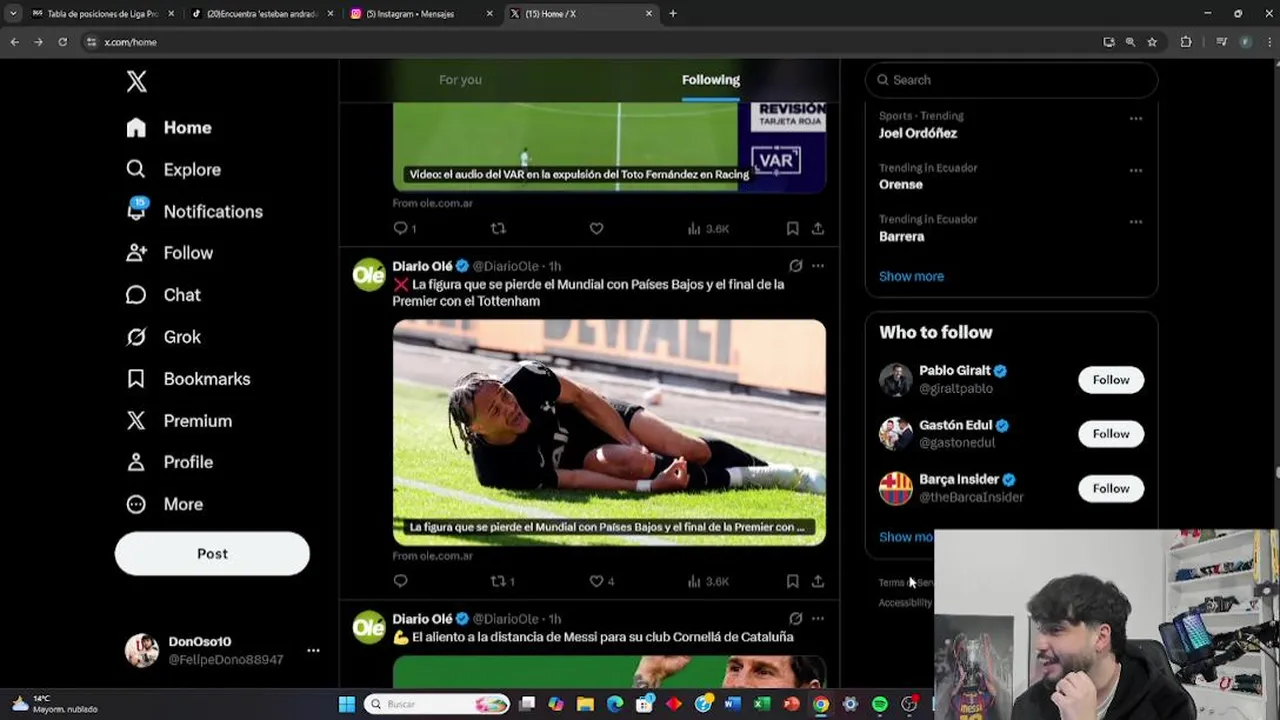Open more options on Messi post
This screenshot has width=1280, height=720.
coord(818,619)
